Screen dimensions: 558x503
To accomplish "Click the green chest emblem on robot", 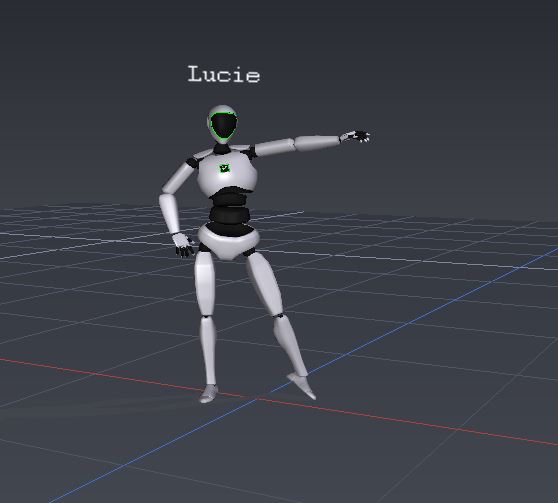I will pyautogui.click(x=225, y=168).
